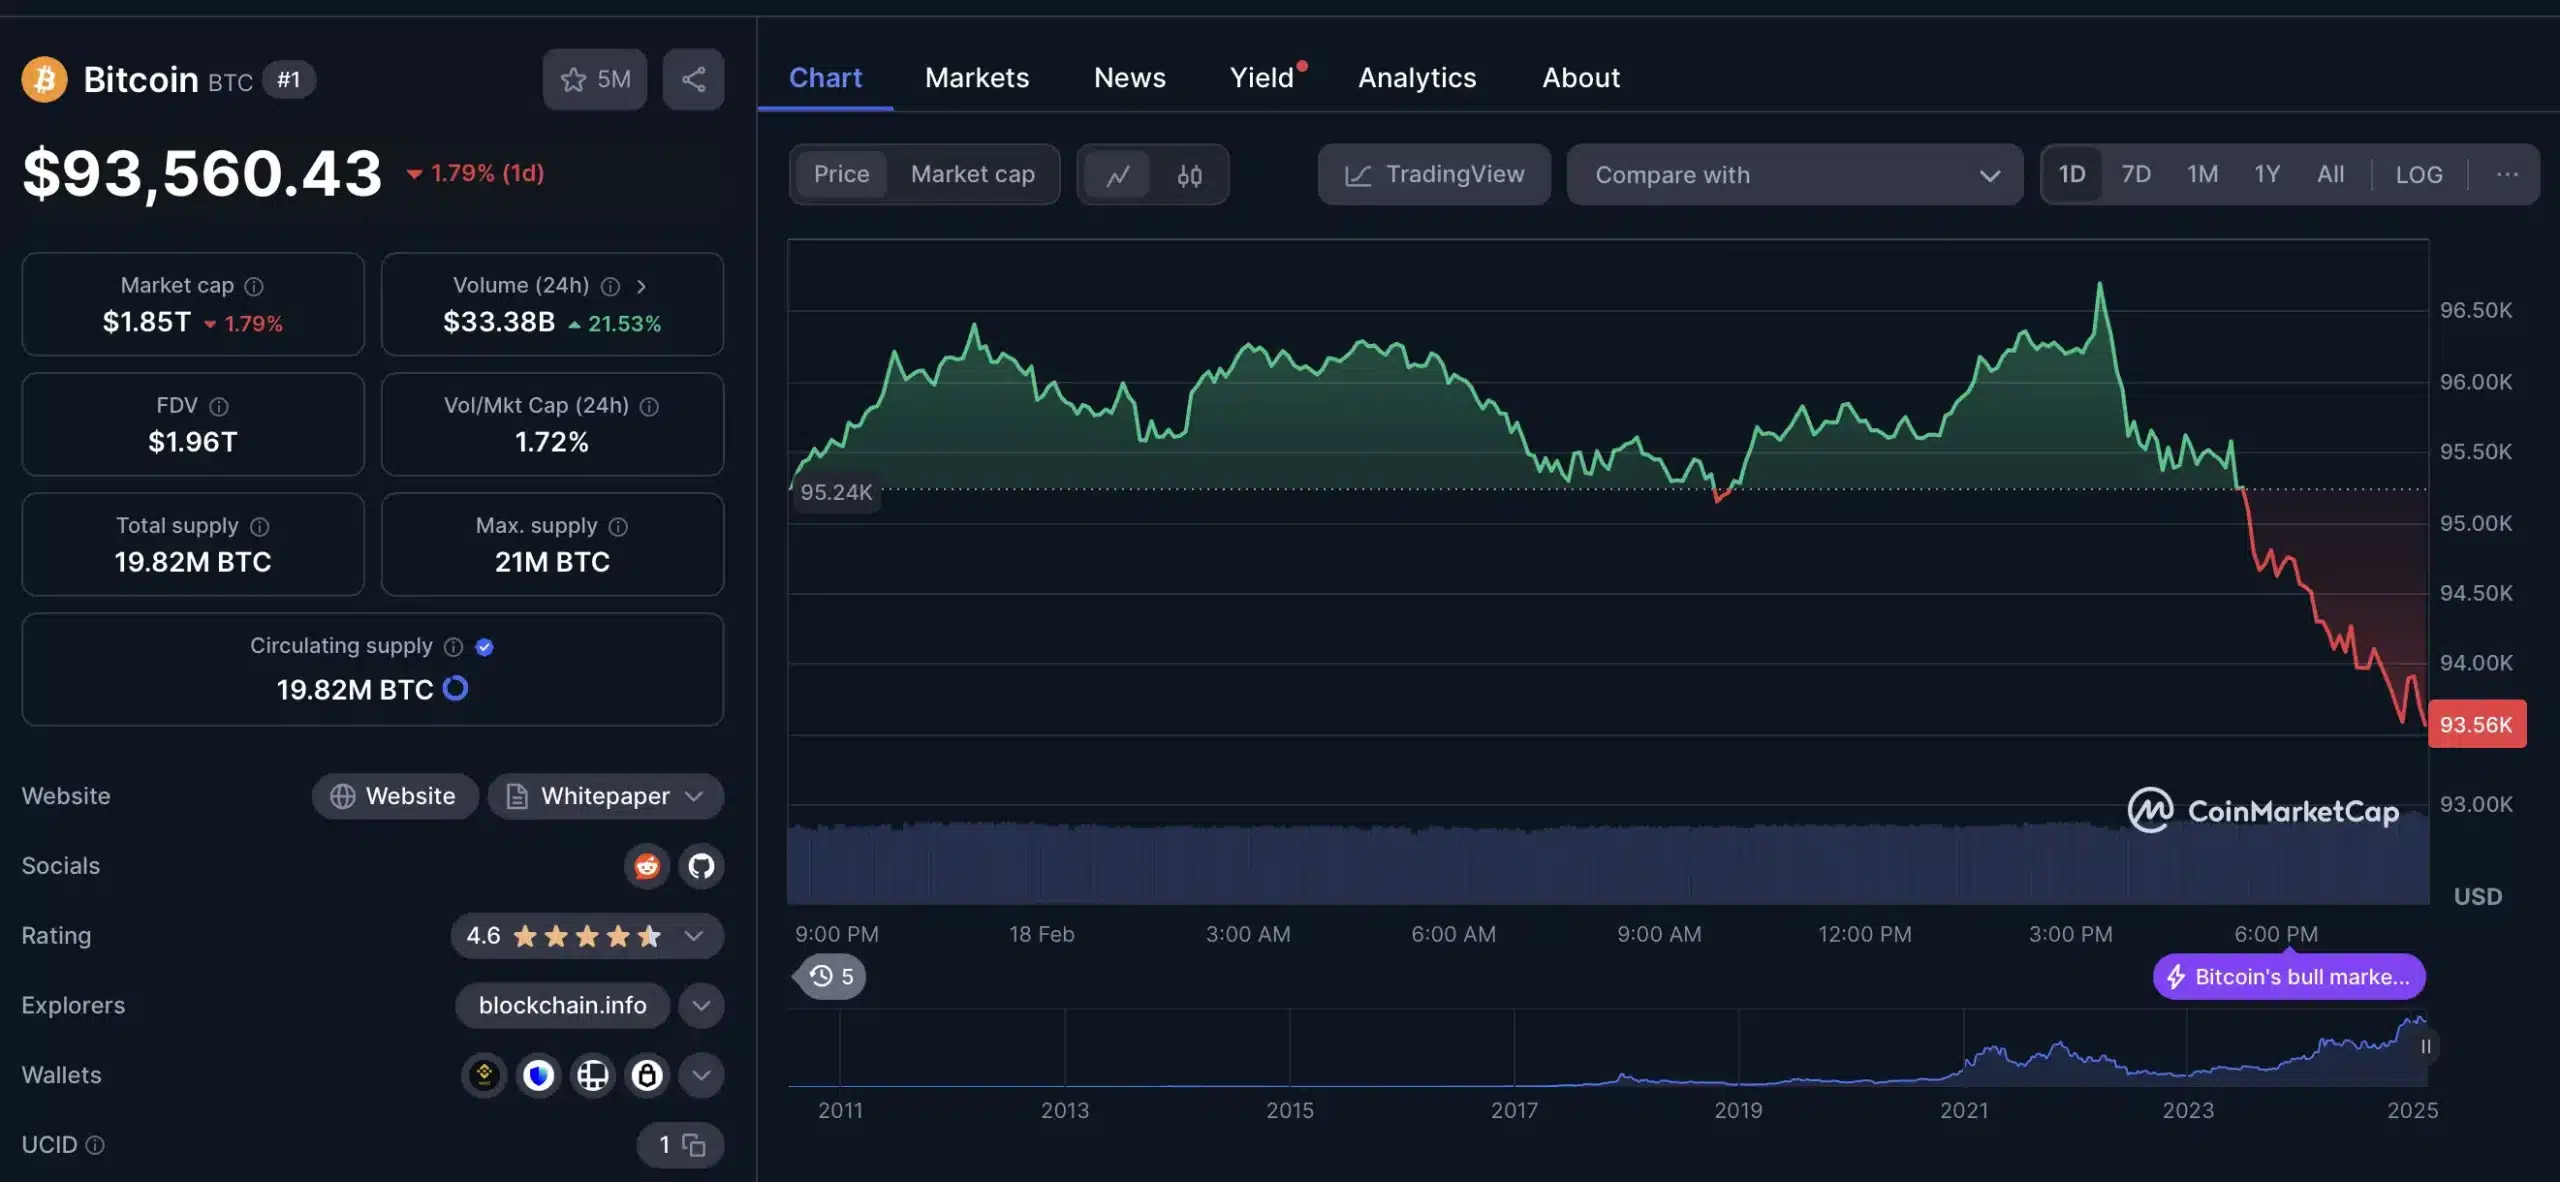Copy the UCID value
2560x1182 pixels.
click(x=693, y=1145)
